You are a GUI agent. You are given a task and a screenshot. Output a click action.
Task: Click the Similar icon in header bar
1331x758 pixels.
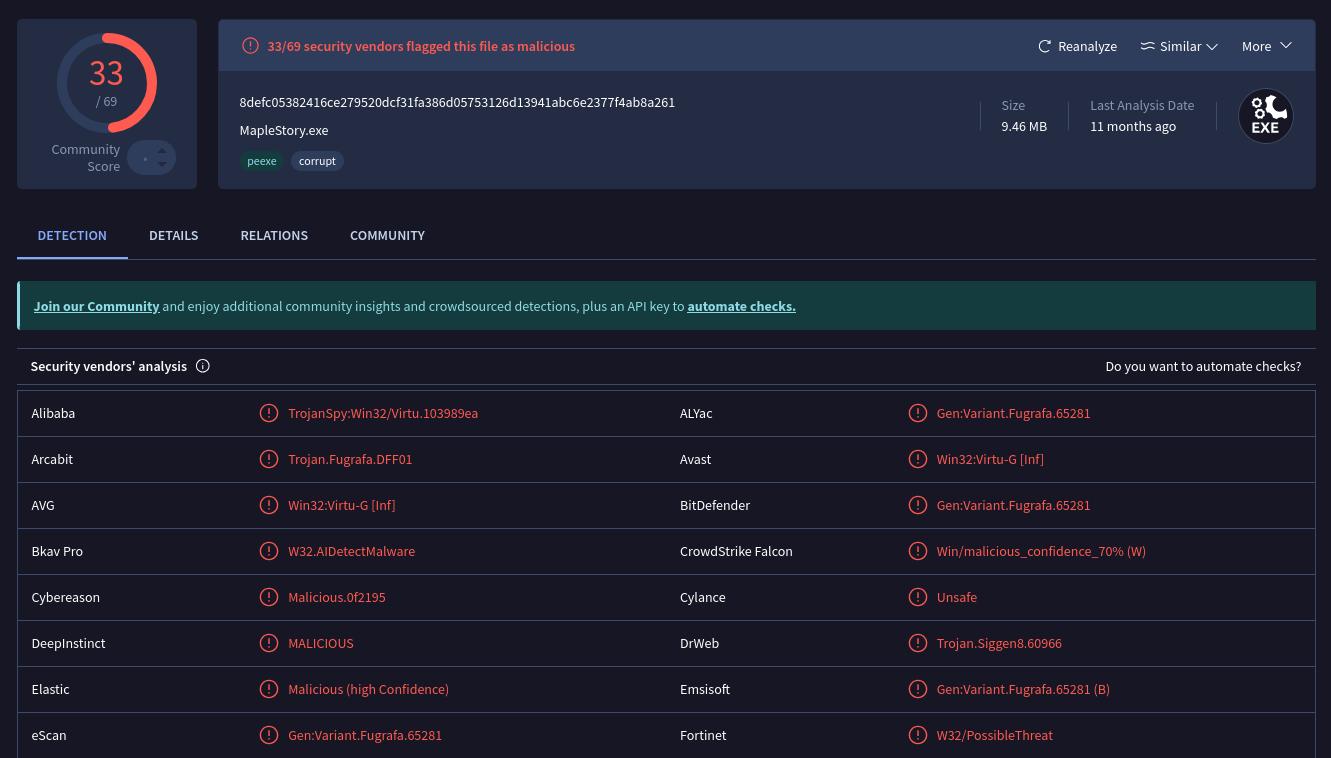pos(1148,47)
